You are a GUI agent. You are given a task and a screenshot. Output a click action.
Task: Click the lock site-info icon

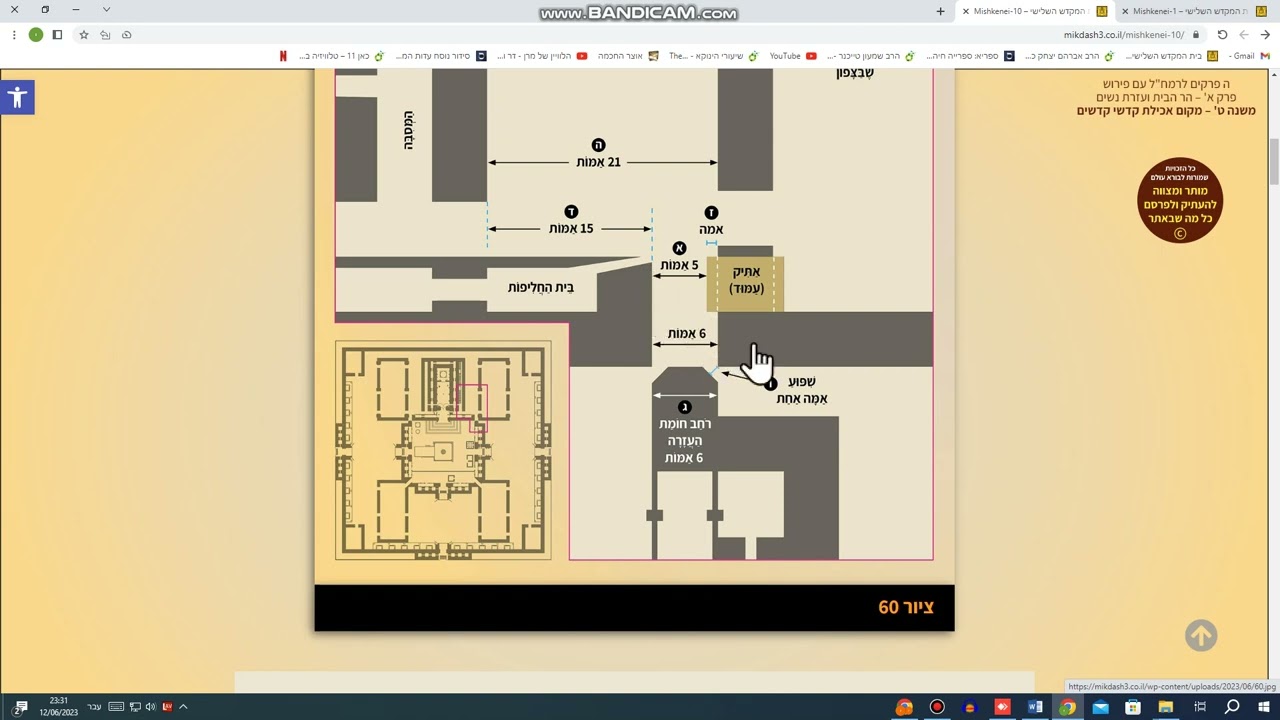point(1196,34)
